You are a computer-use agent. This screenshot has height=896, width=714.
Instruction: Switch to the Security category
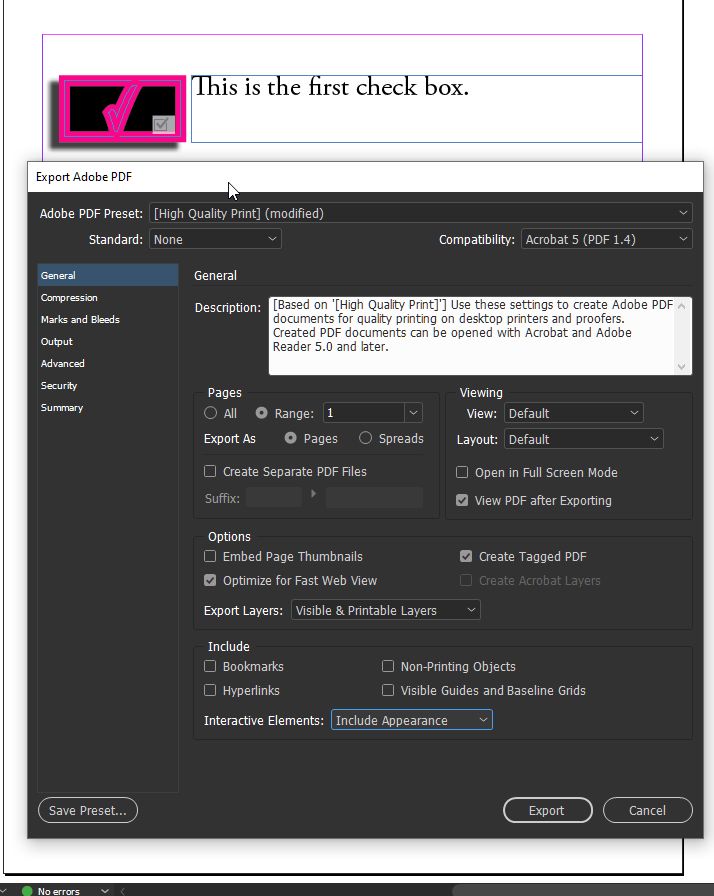[108, 385]
